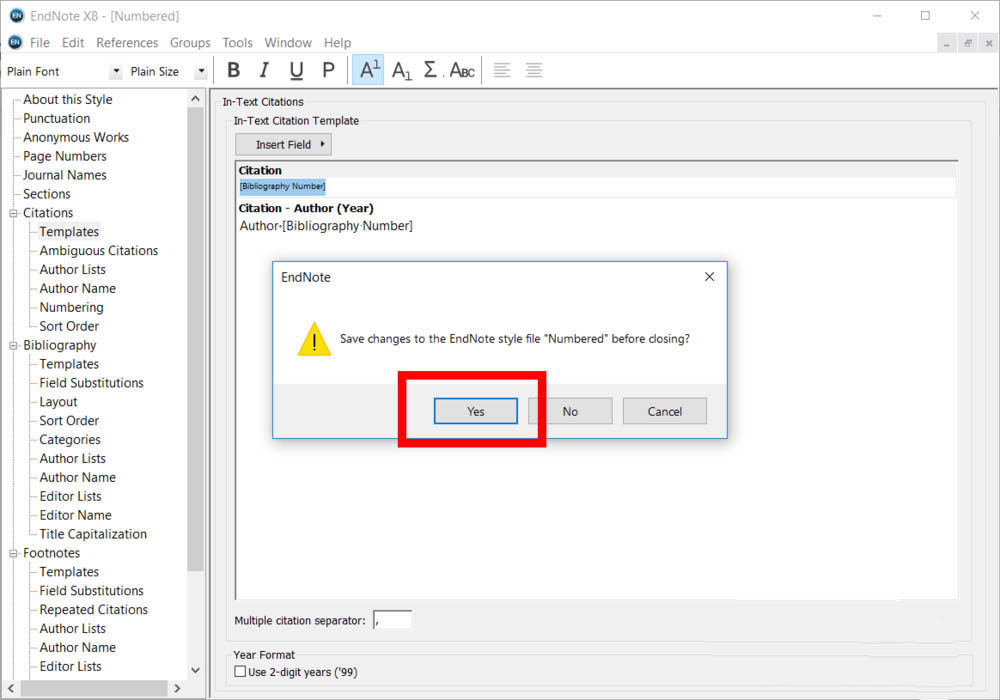Select Categories under Bibliography
Screen dimensions: 1000x700
[x=70, y=440]
